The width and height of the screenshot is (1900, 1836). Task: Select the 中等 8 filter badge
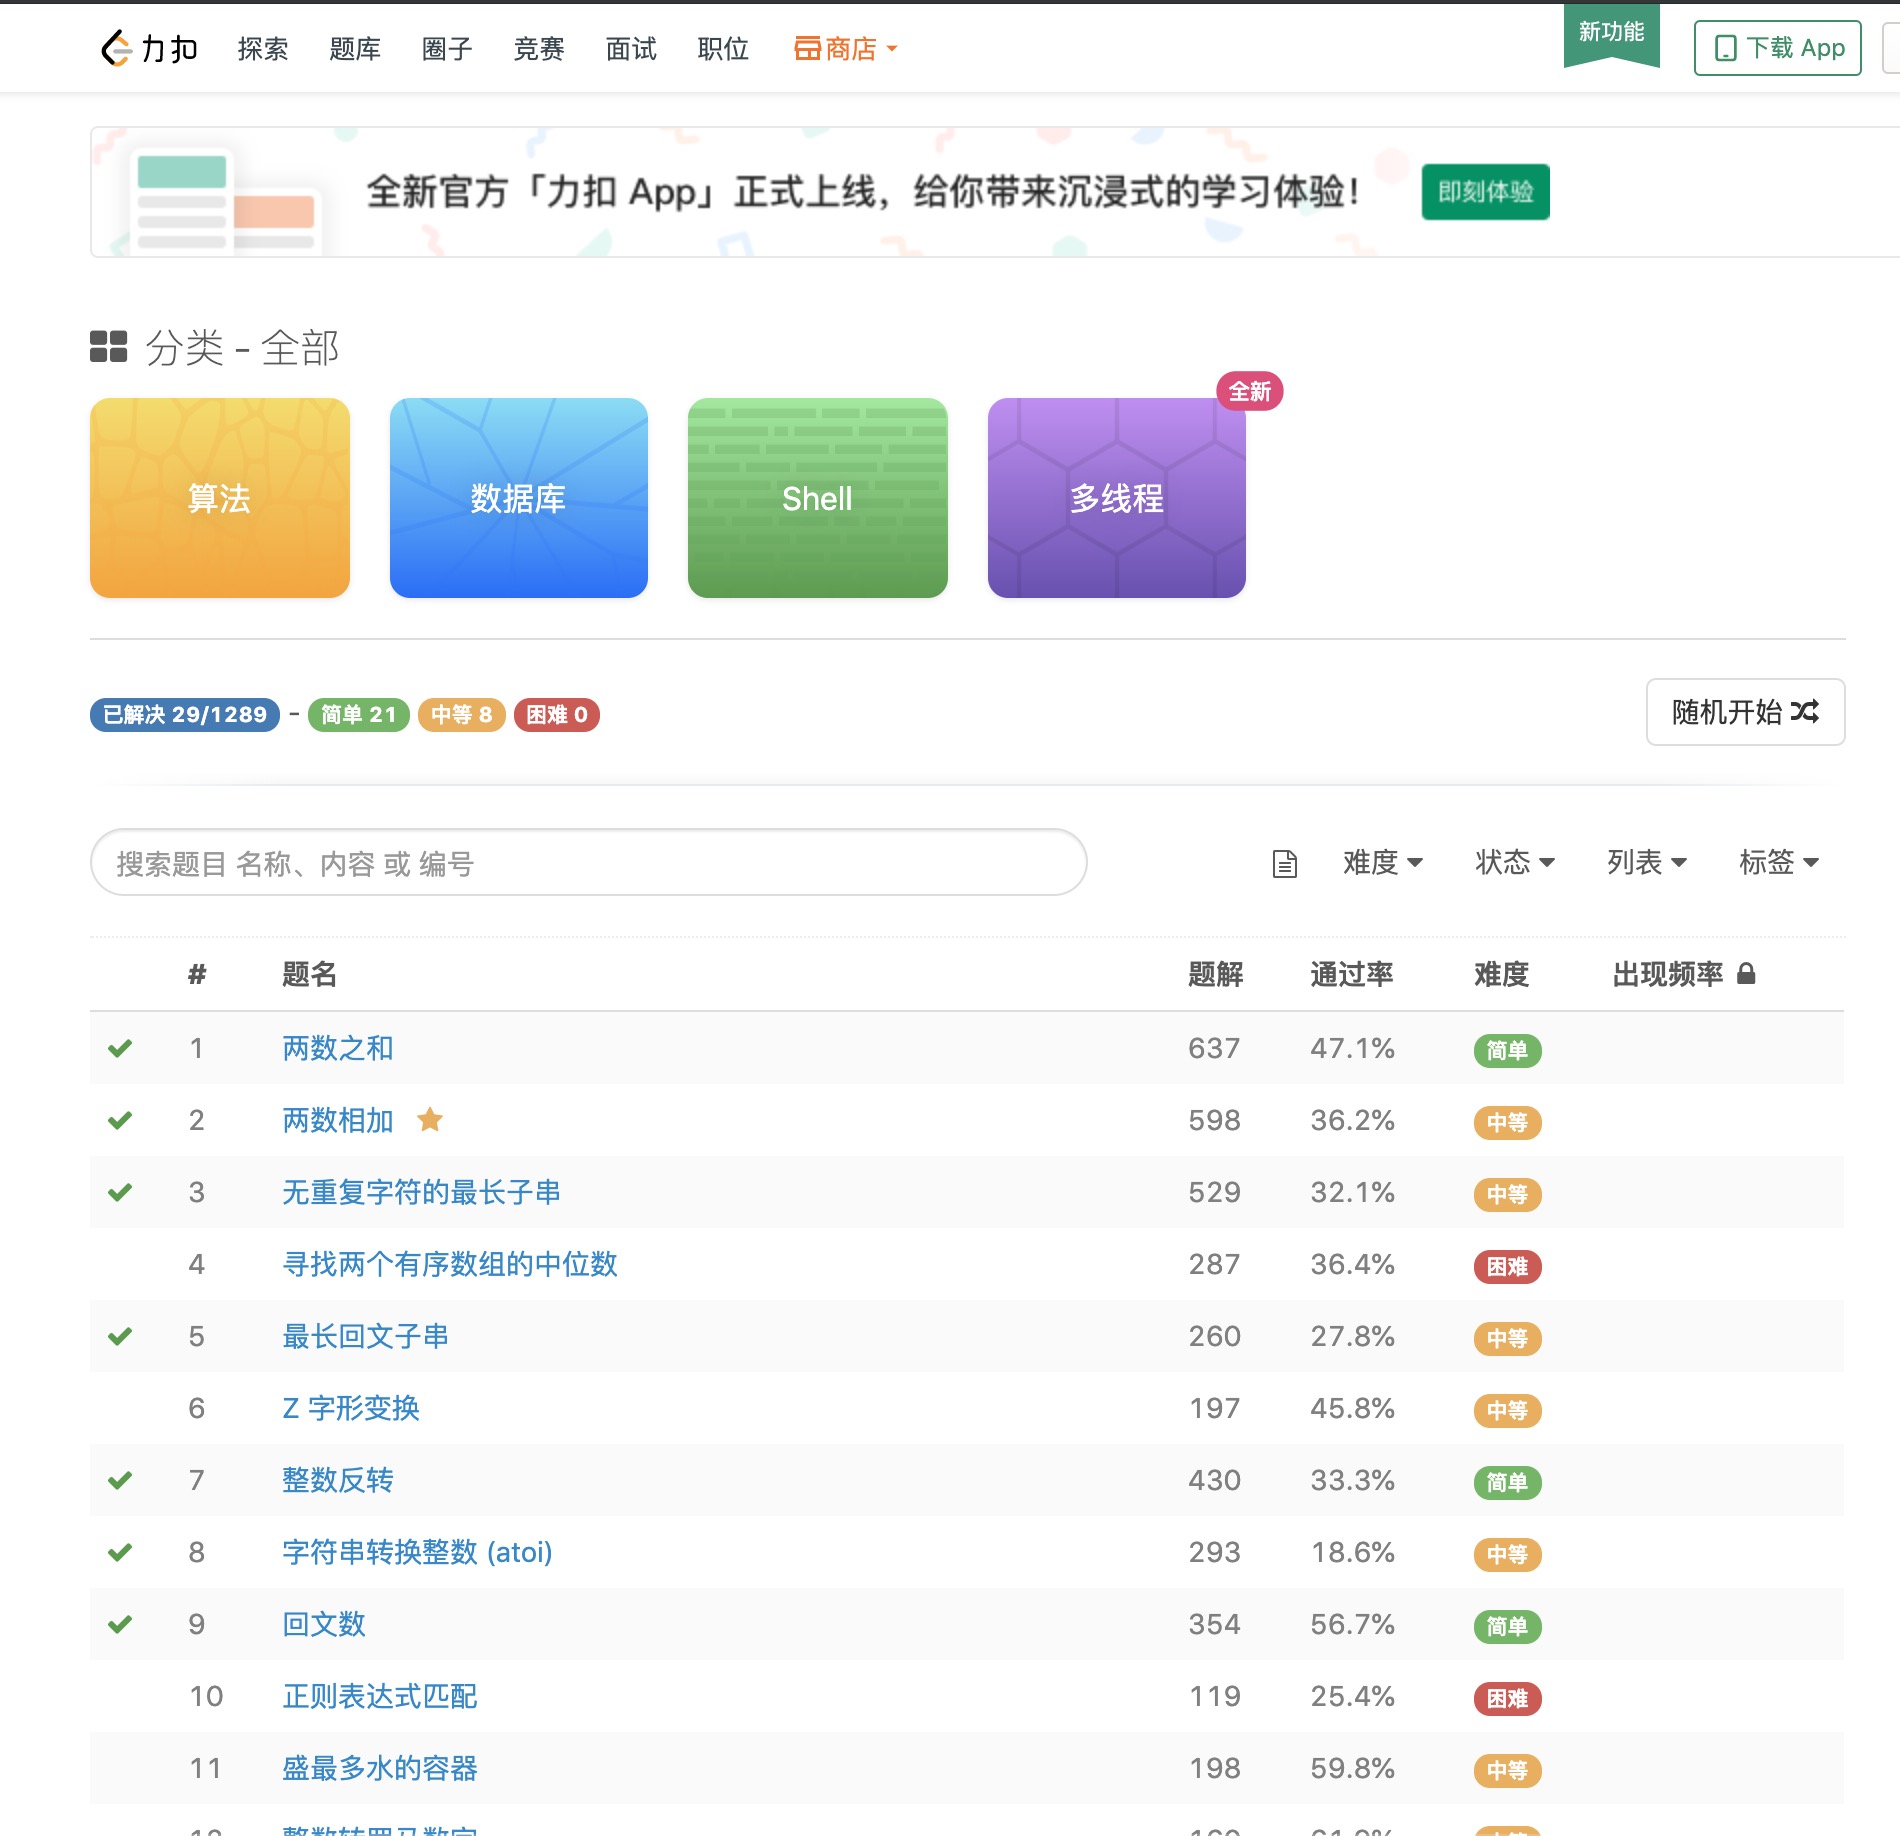click(462, 714)
